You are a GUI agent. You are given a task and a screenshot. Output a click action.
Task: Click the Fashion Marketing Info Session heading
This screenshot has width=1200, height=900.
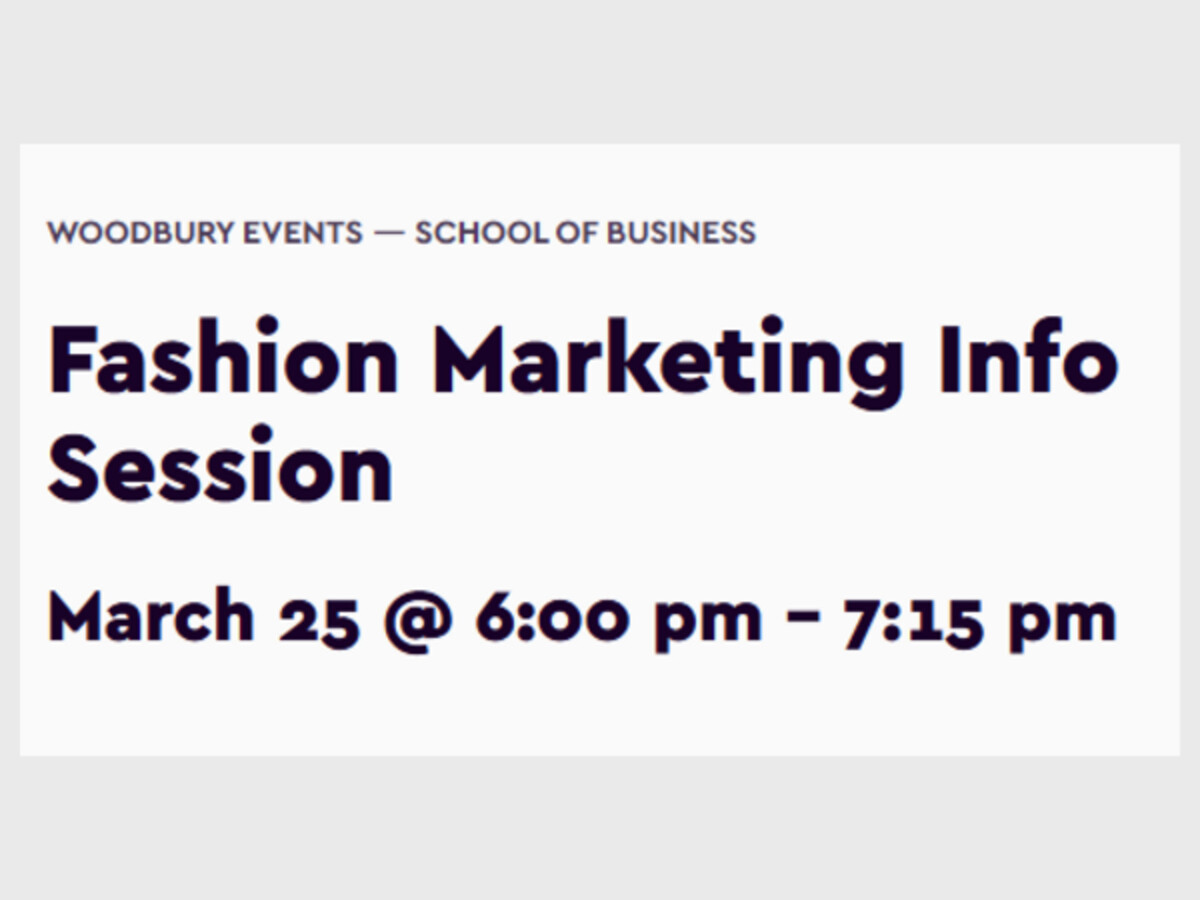(x=583, y=412)
